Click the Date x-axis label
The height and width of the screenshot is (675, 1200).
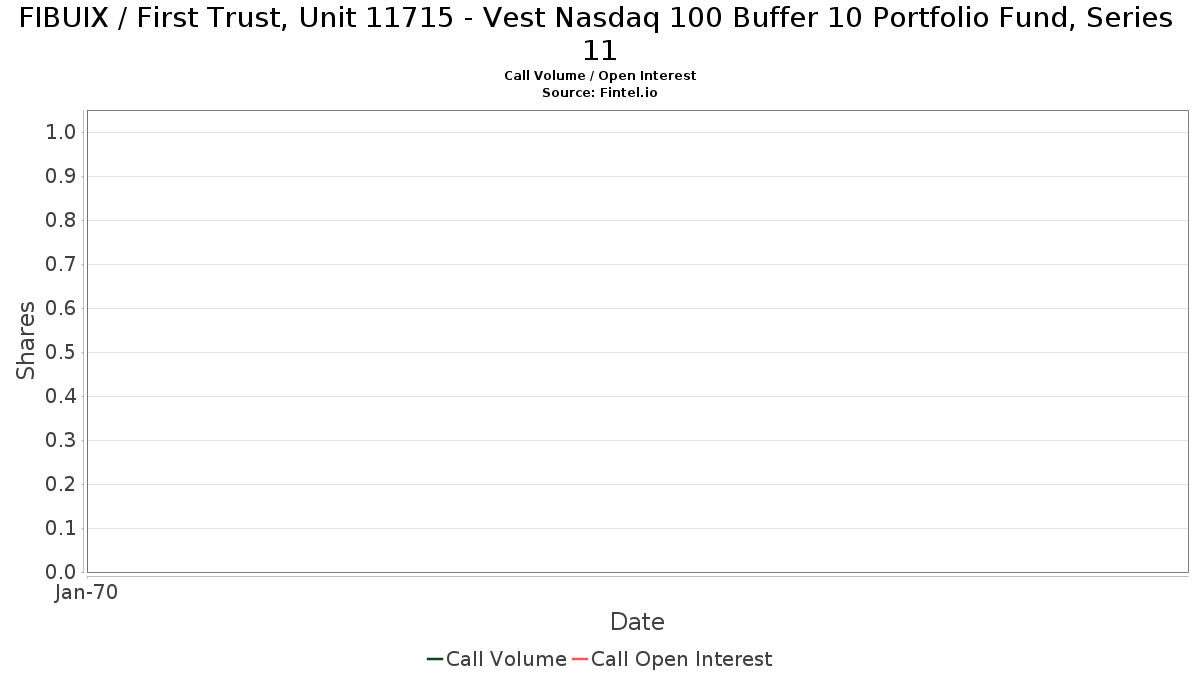637,622
